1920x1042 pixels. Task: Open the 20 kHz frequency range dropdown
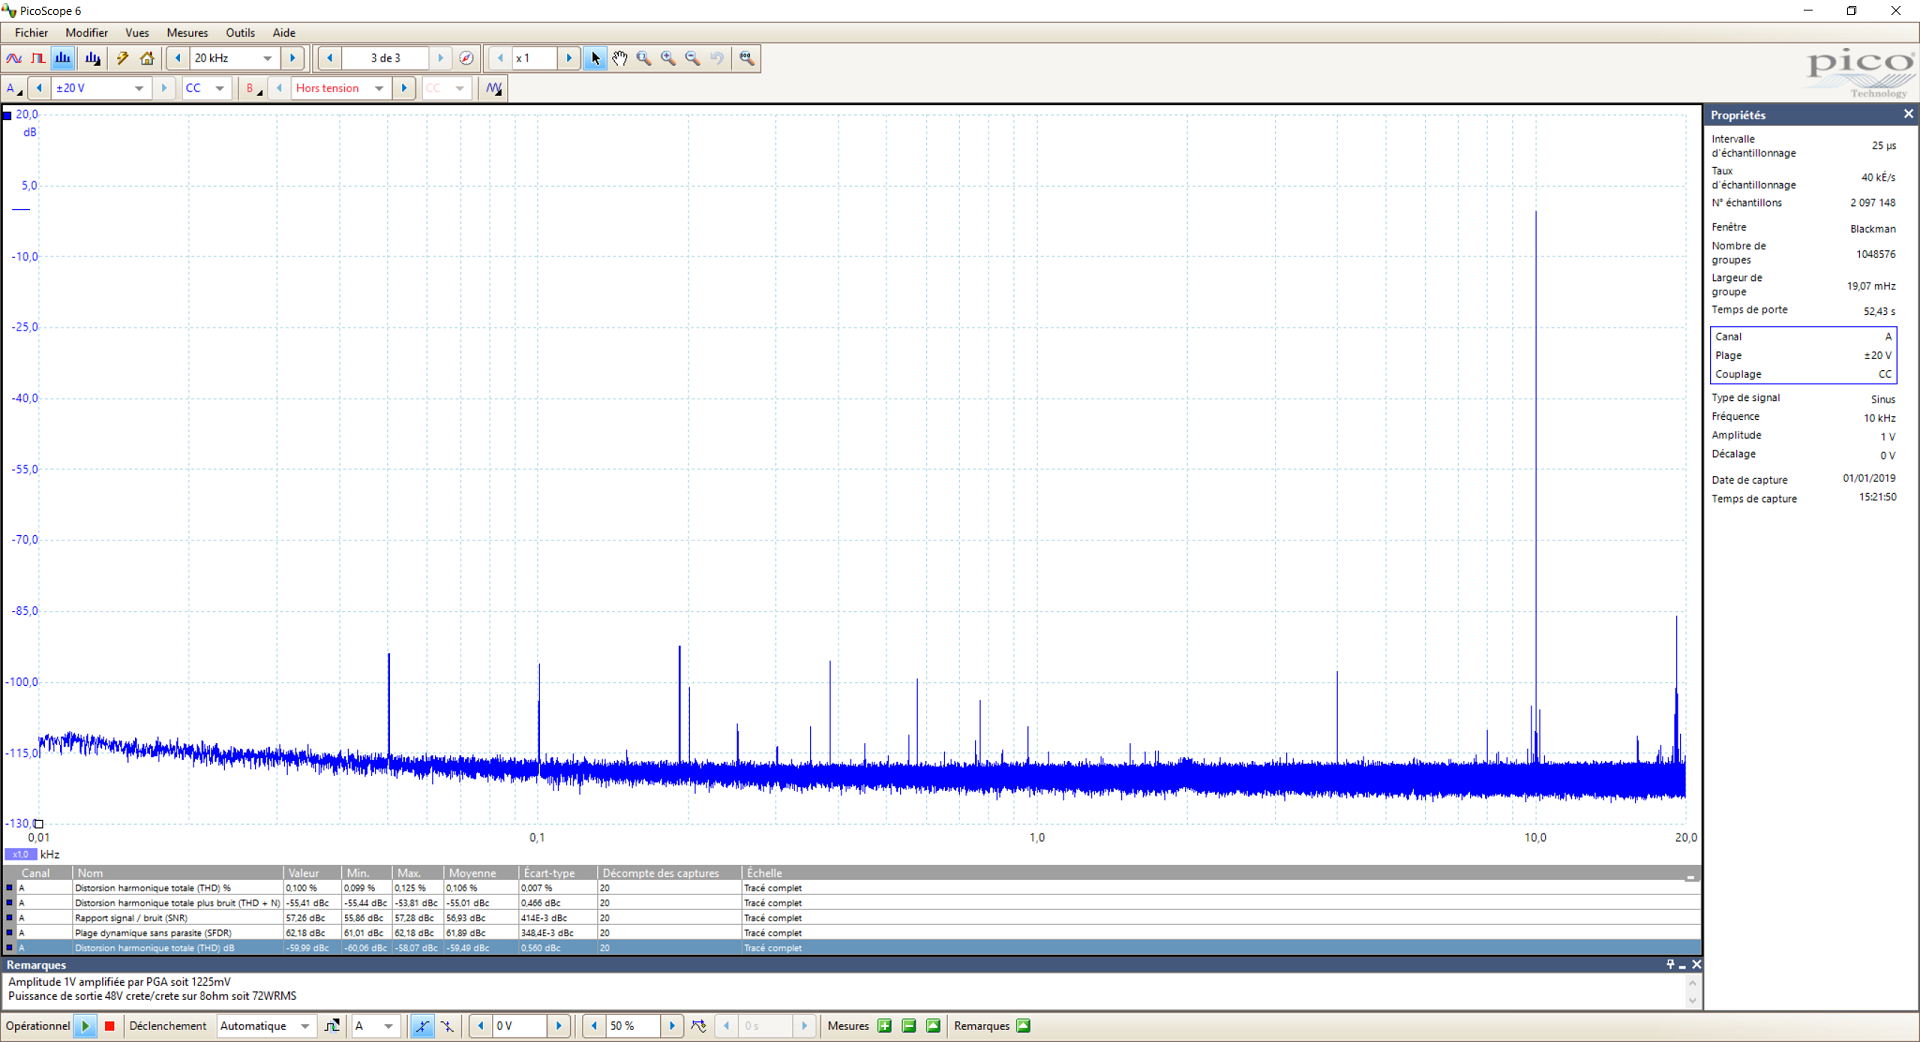coord(267,58)
